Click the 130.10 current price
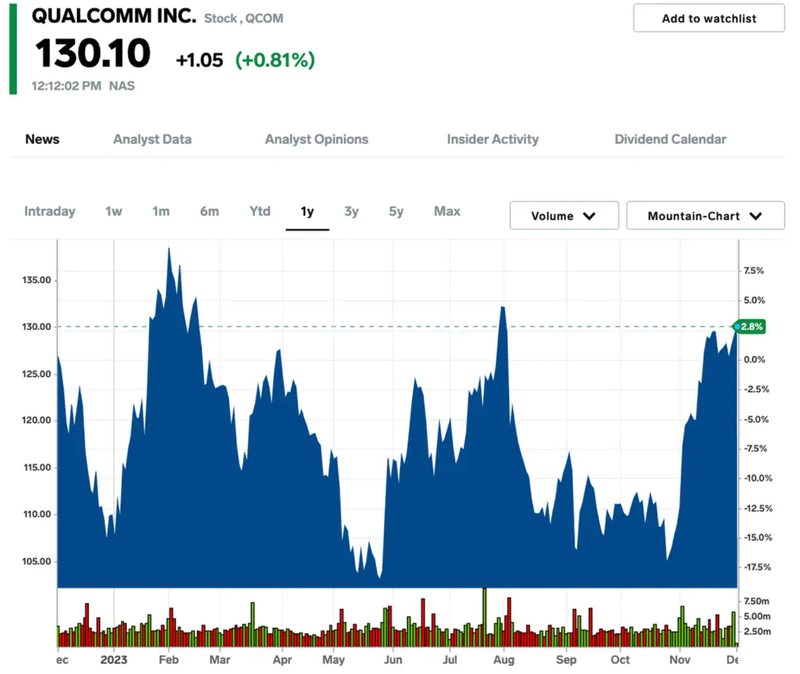 pyautogui.click(x=92, y=53)
